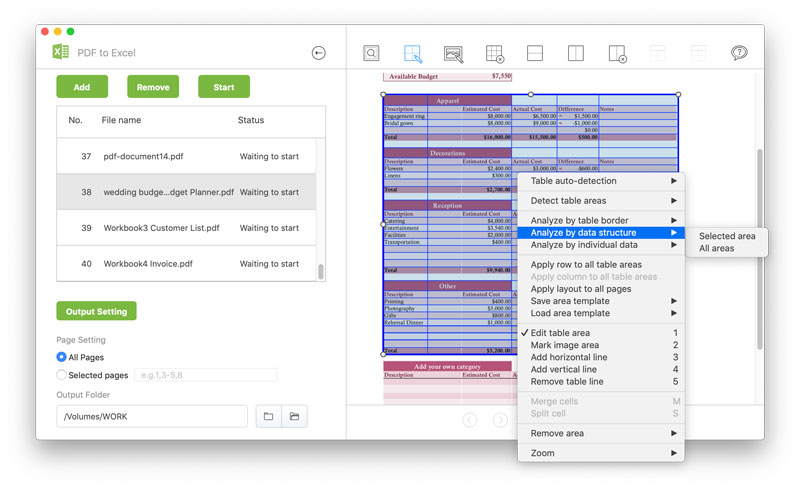Click the greyed merge cells toolbar icon
This screenshot has width=800, height=487.
point(657,53)
